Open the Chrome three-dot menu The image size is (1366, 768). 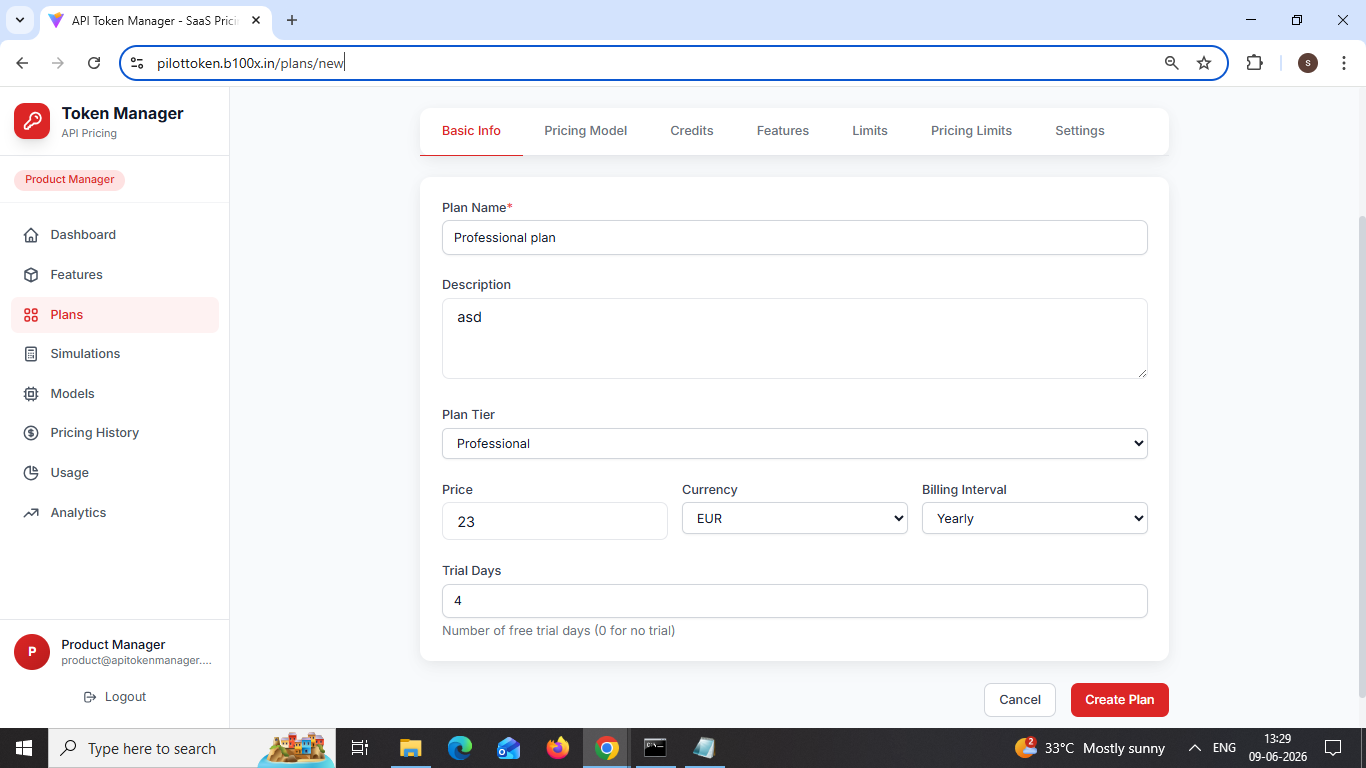pos(1343,63)
